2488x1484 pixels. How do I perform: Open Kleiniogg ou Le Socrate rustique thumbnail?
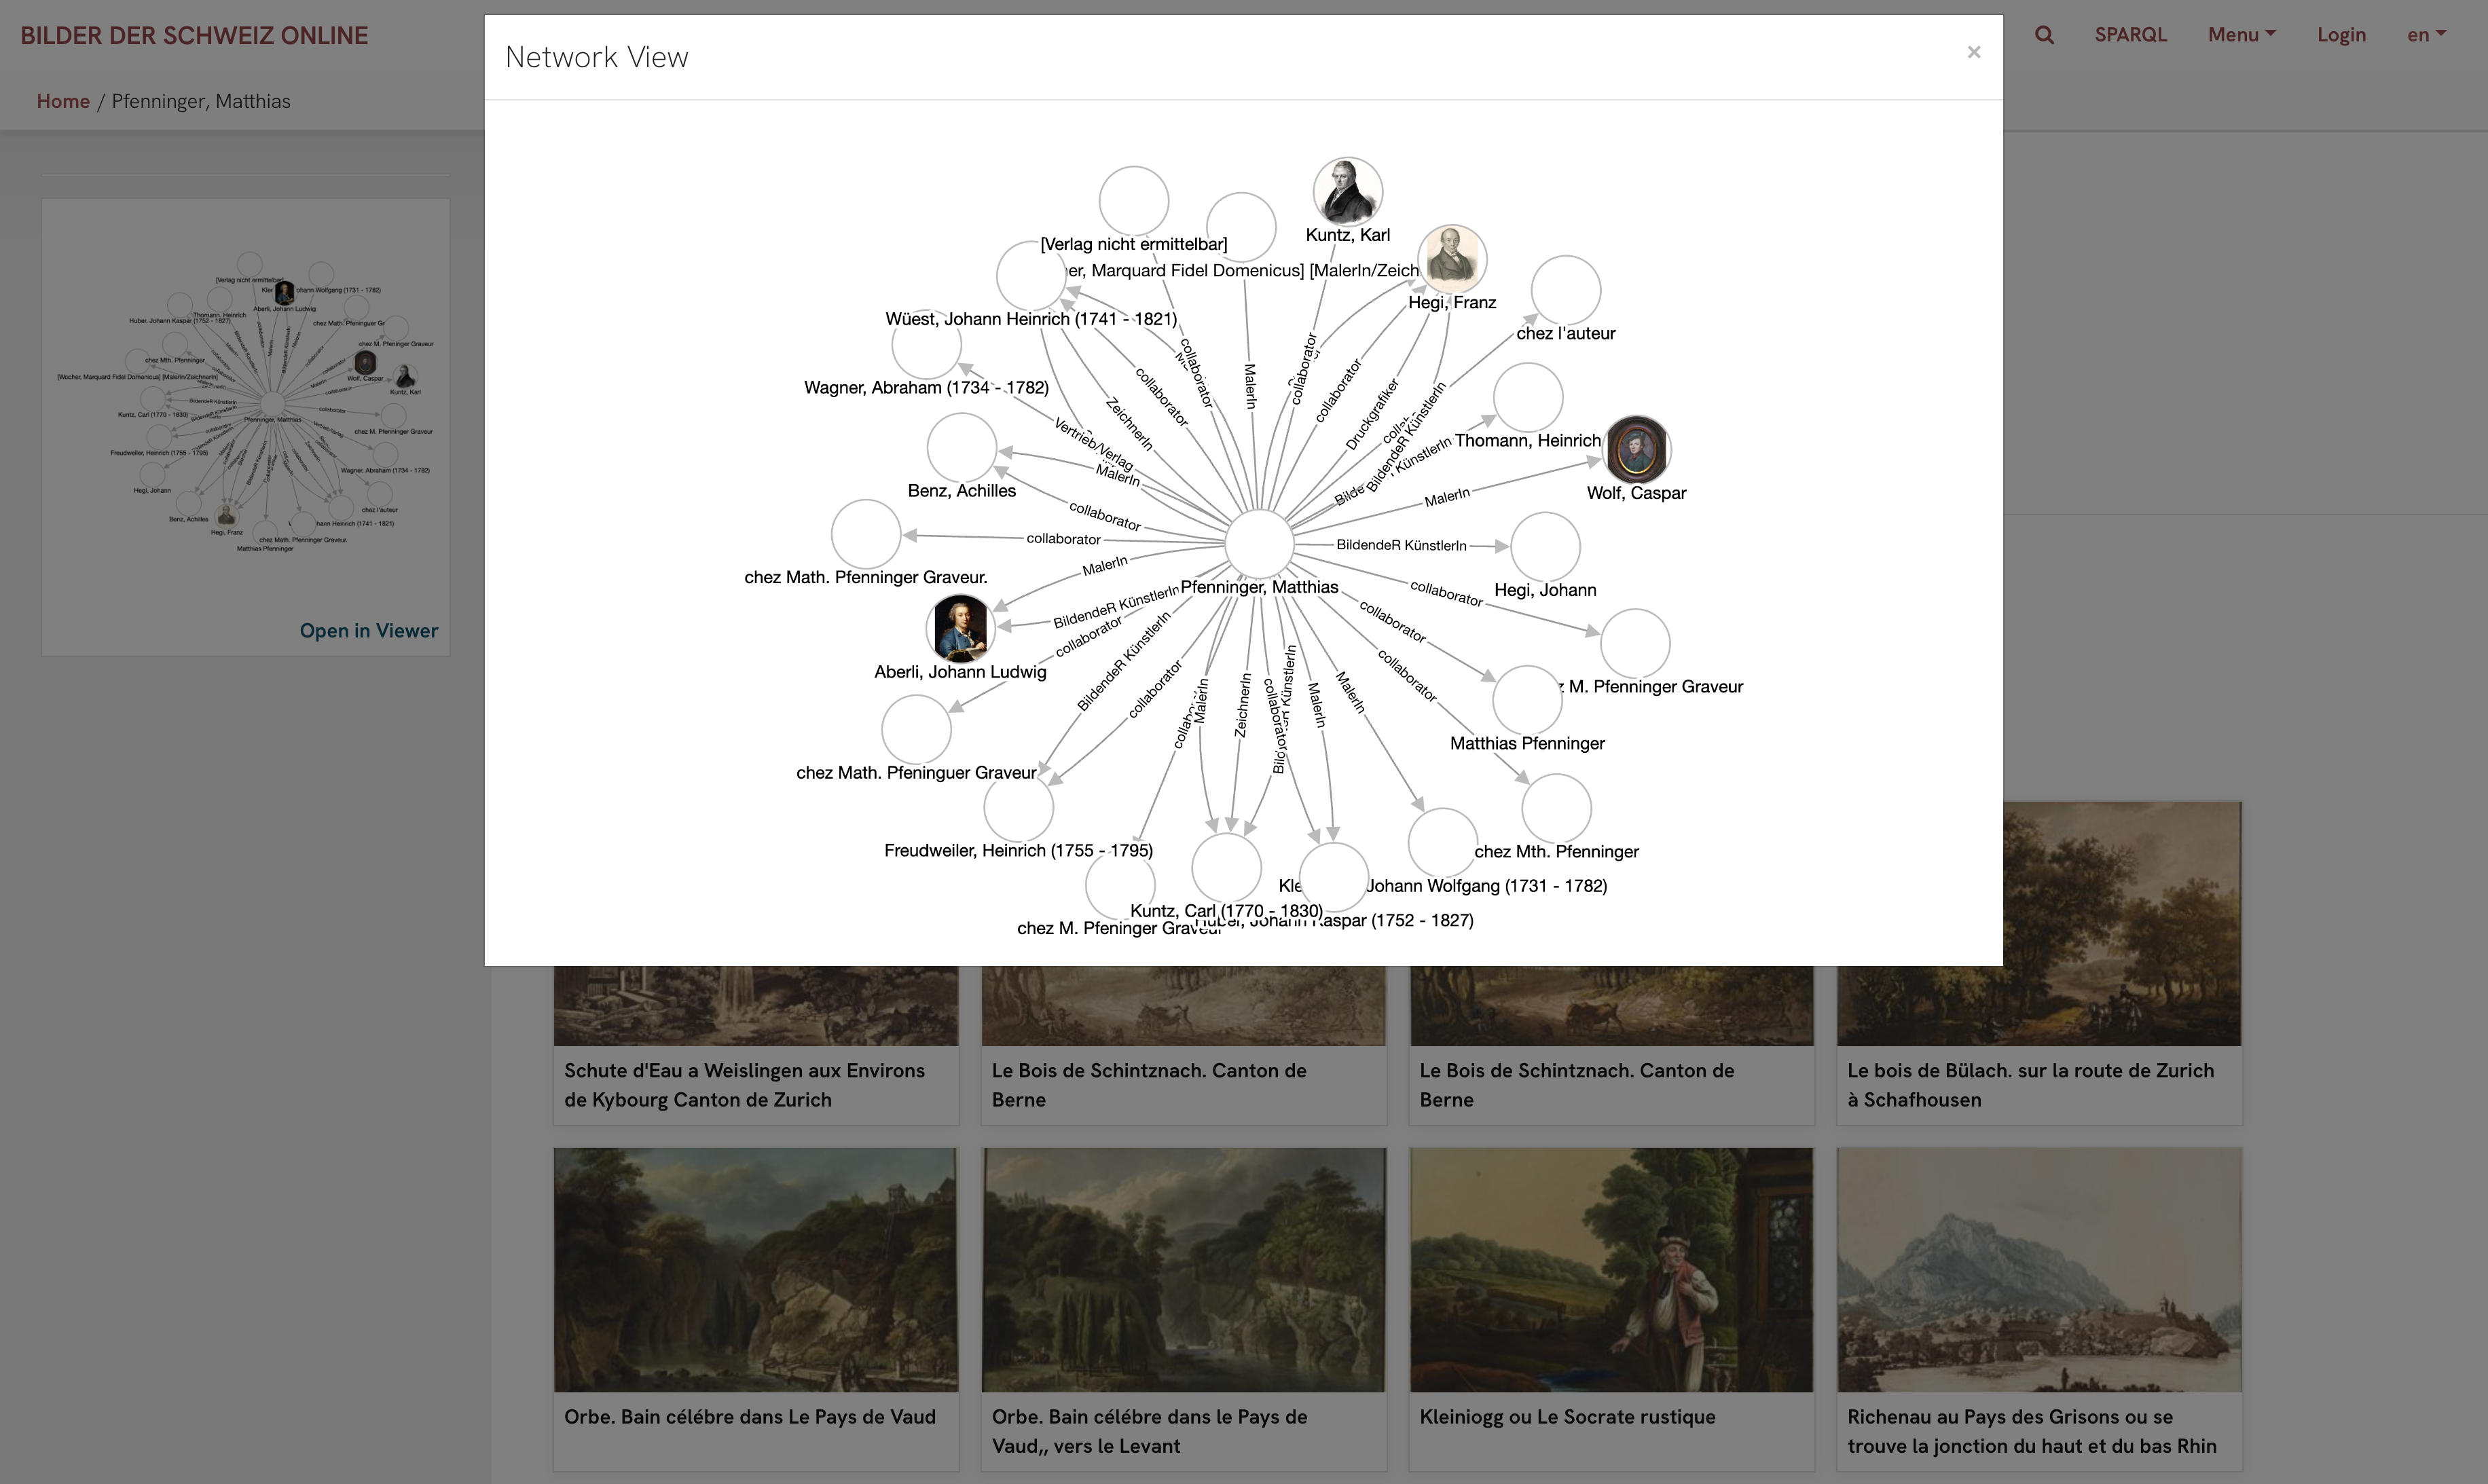pos(1610,1270)
